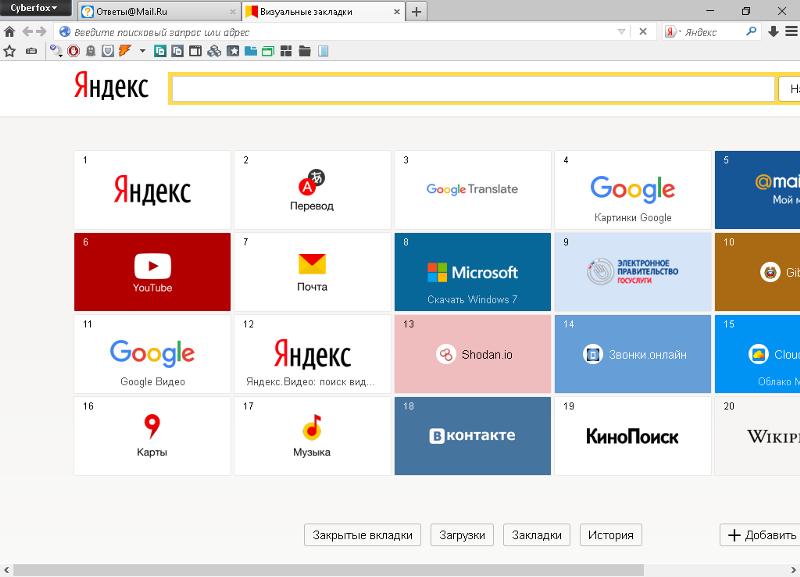Click the Яндекс toolbar search field
800x577 pixels.
[x=714, y=32]
